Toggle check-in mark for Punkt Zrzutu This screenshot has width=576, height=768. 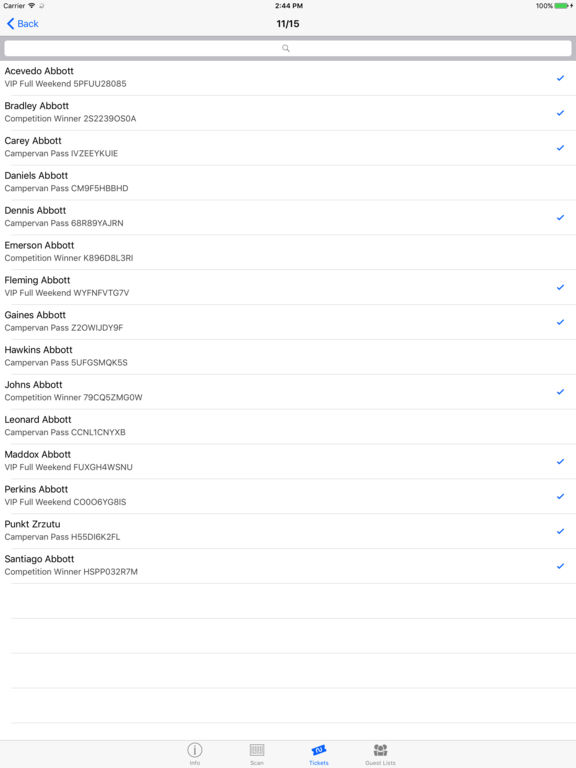tap(560, 531)
